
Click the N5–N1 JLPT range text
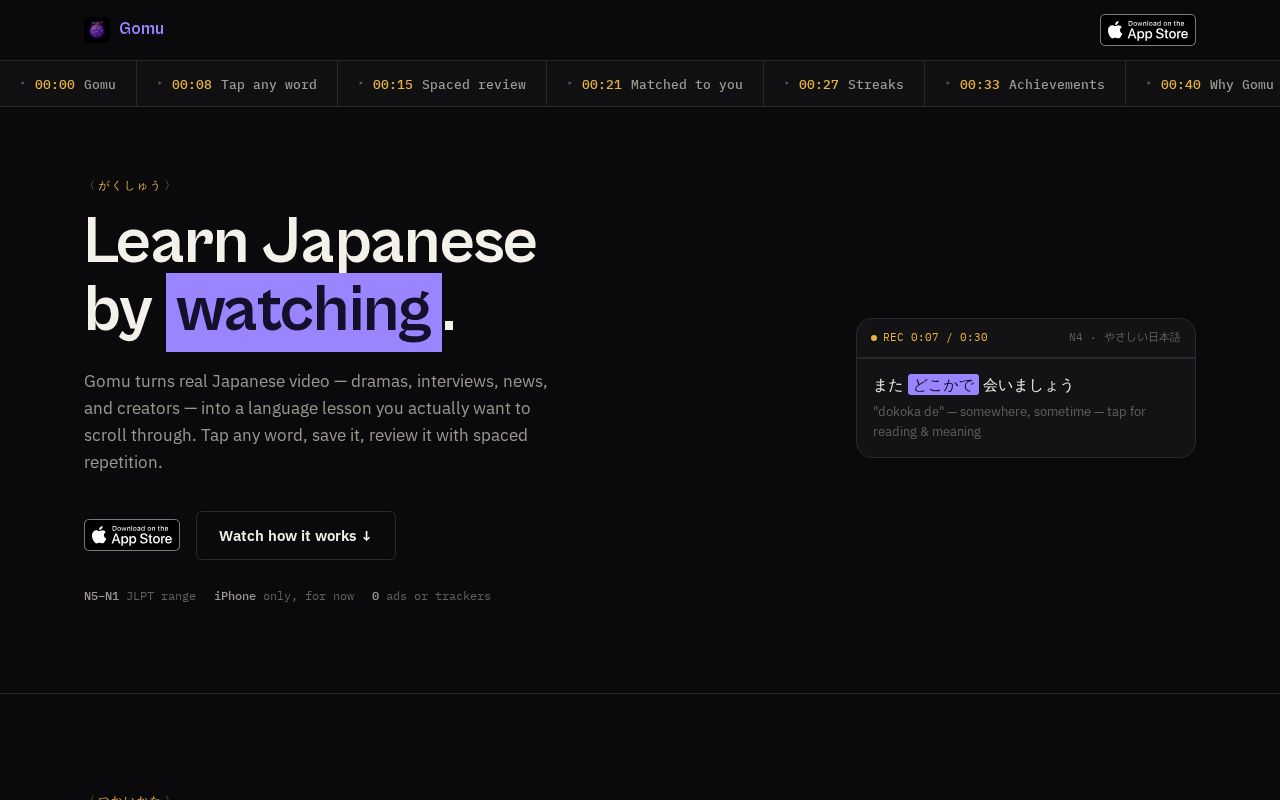[x=140, y=596]
